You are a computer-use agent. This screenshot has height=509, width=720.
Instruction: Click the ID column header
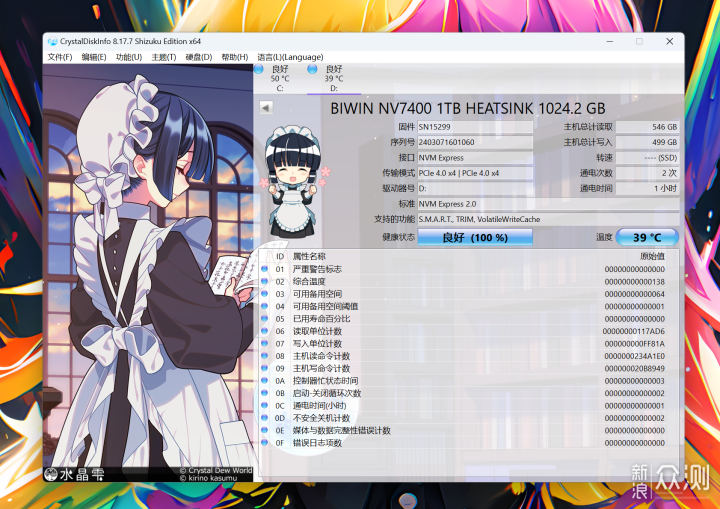[x=280, y=256]
